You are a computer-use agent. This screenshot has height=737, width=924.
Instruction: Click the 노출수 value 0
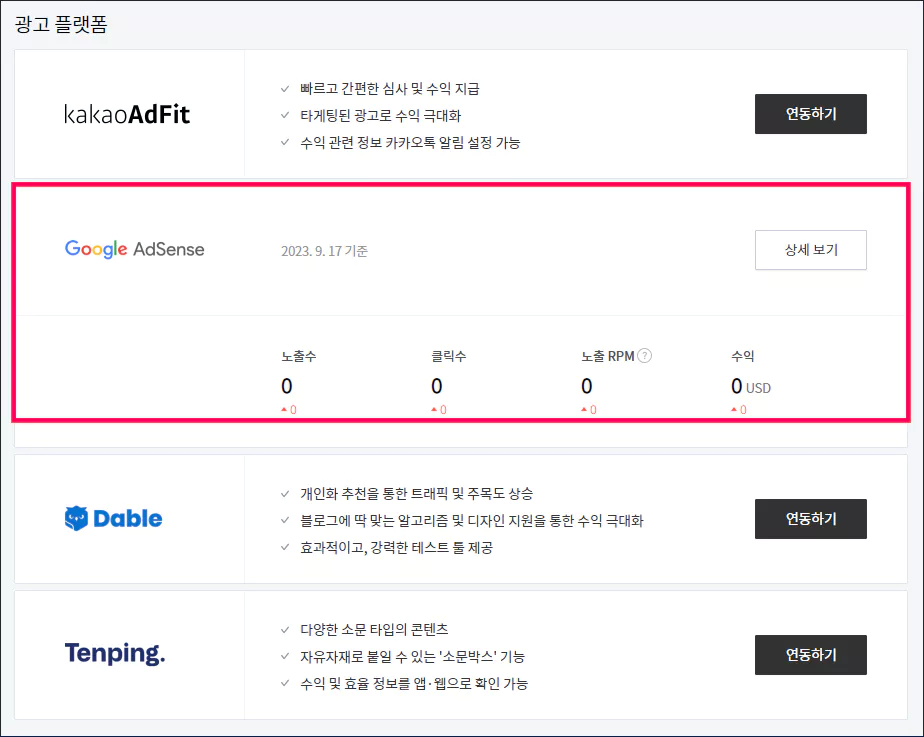[286, 386]
